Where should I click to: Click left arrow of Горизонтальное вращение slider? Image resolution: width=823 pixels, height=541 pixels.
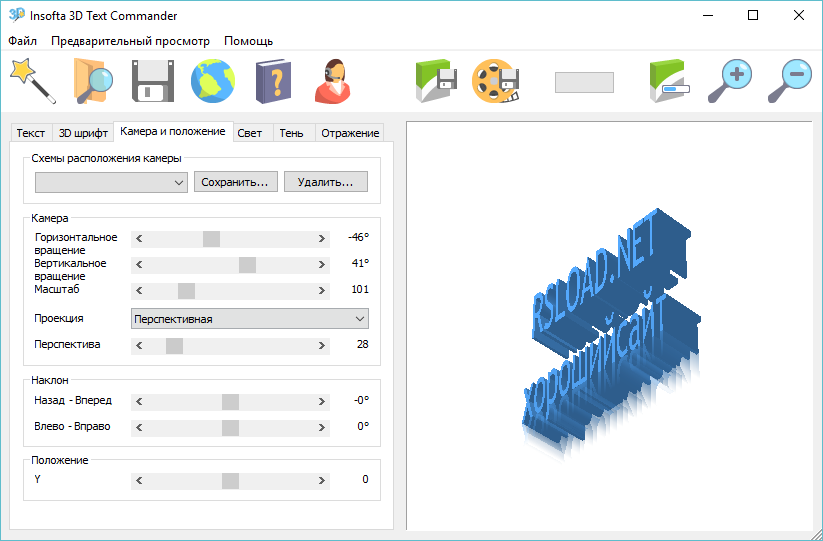(139, 239)
